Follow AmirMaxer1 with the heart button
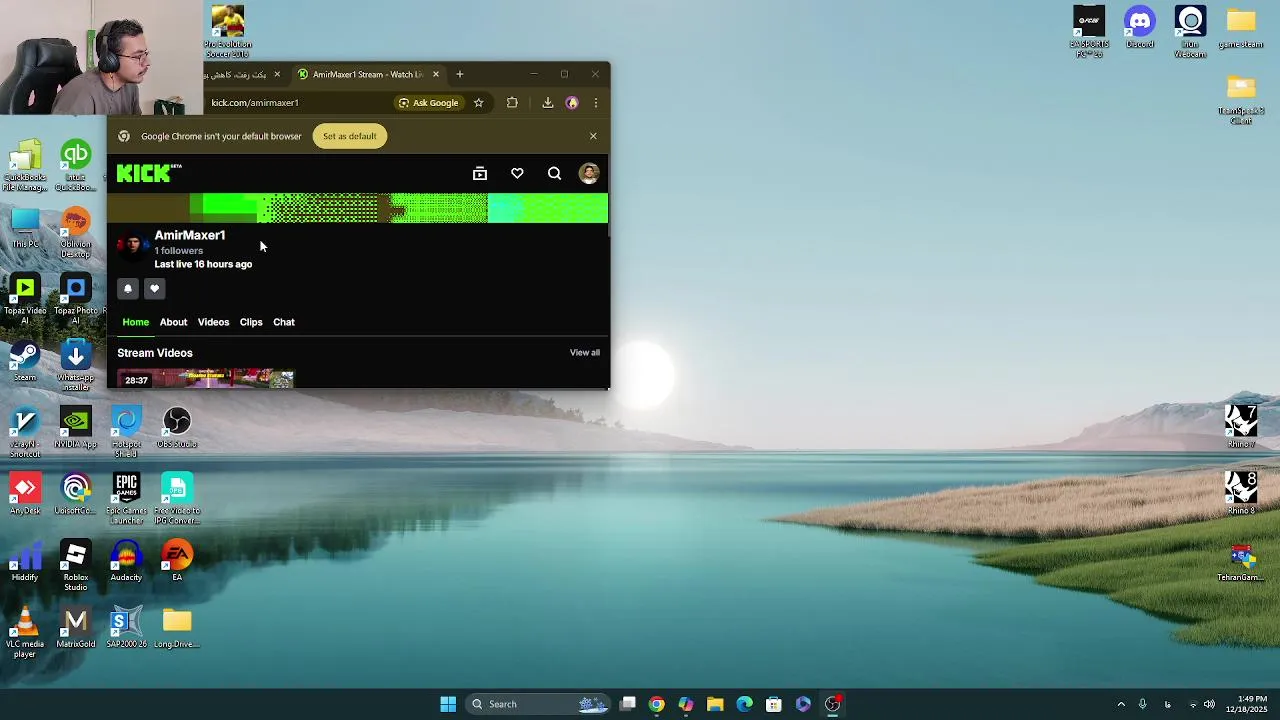This screenshot has height=720, width=1280. coord(154,288)
